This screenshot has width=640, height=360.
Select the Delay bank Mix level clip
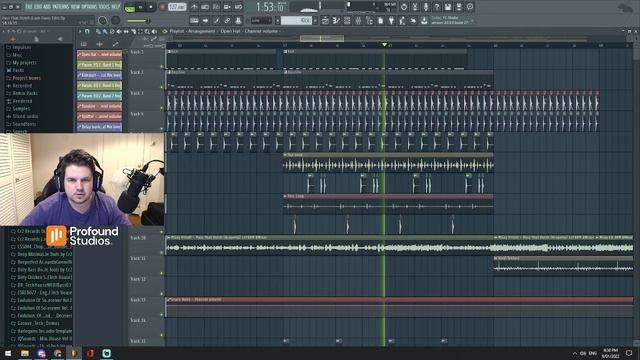(100, 127)
